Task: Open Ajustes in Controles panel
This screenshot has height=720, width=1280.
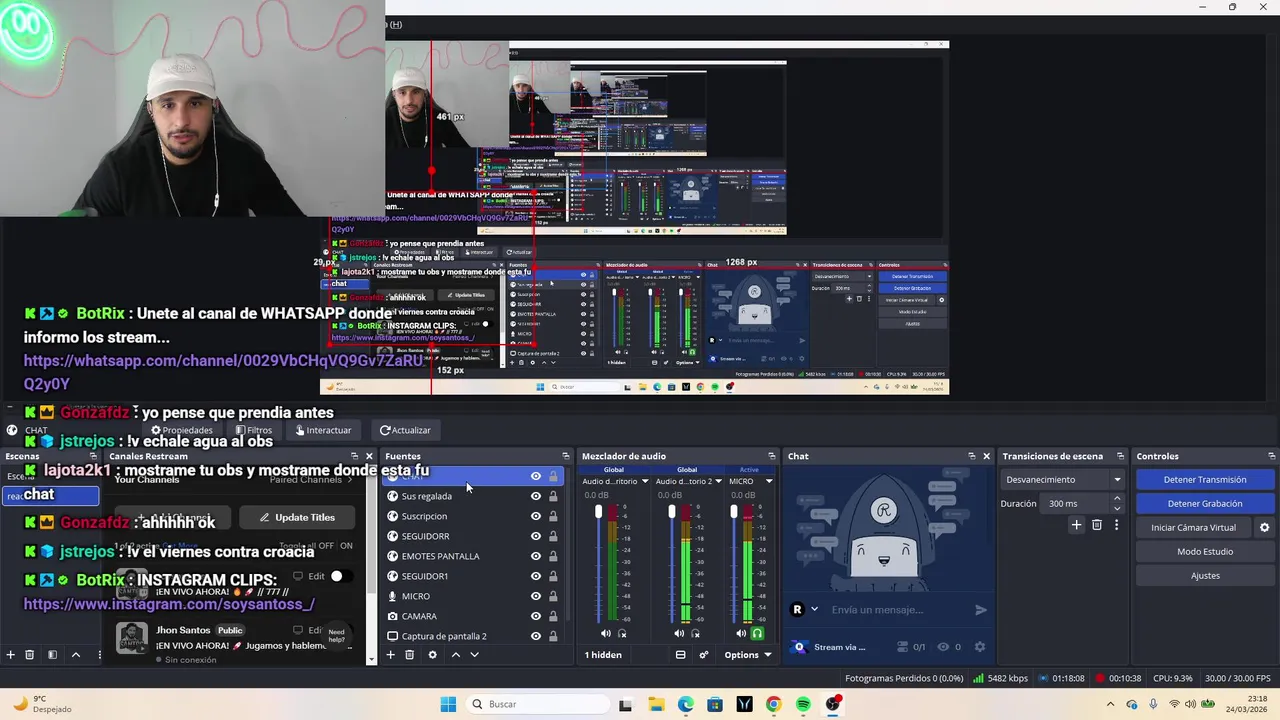Action: 1205,575
